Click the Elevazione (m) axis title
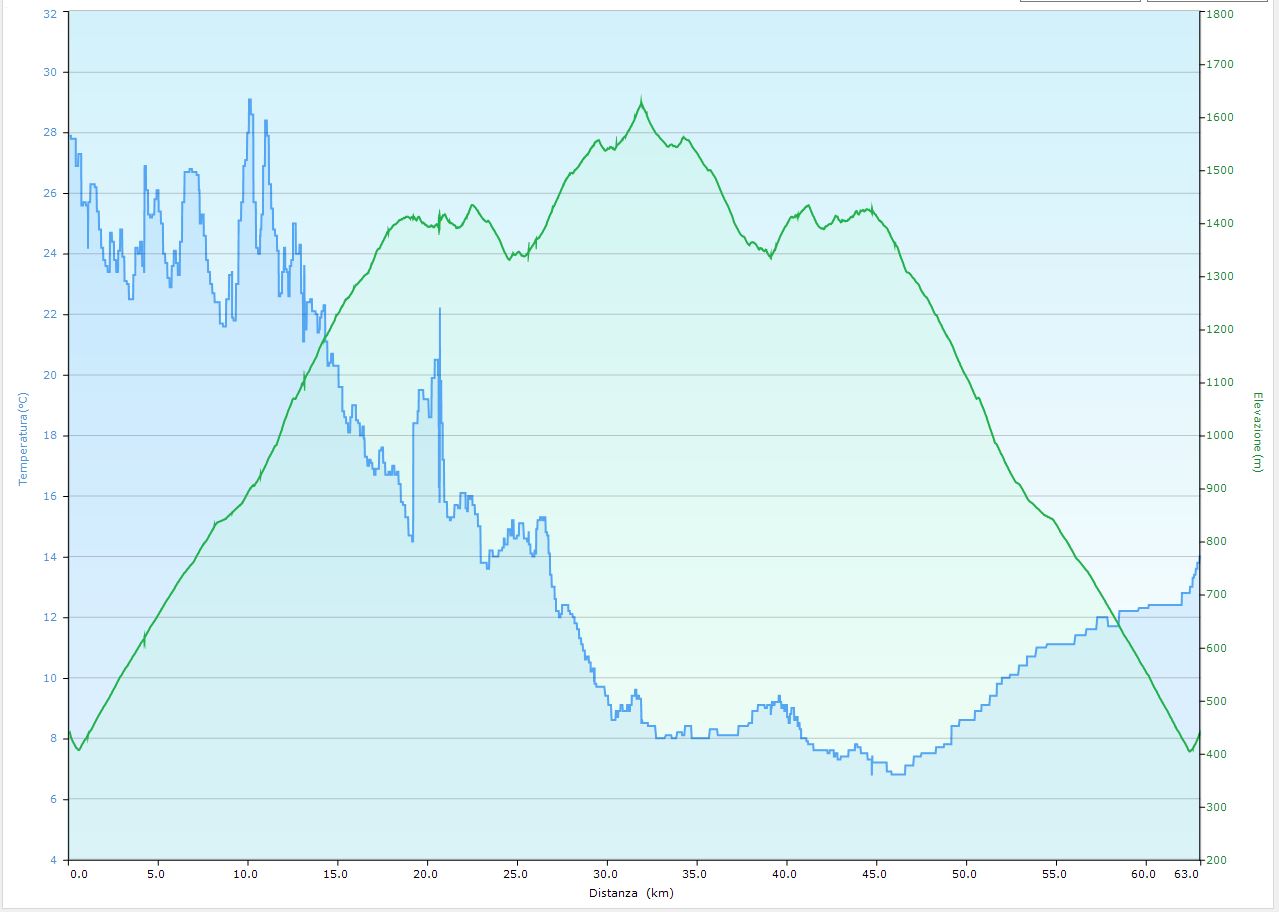The height and width of the screenshot is (912, 1279). (x=1257, y=432)
